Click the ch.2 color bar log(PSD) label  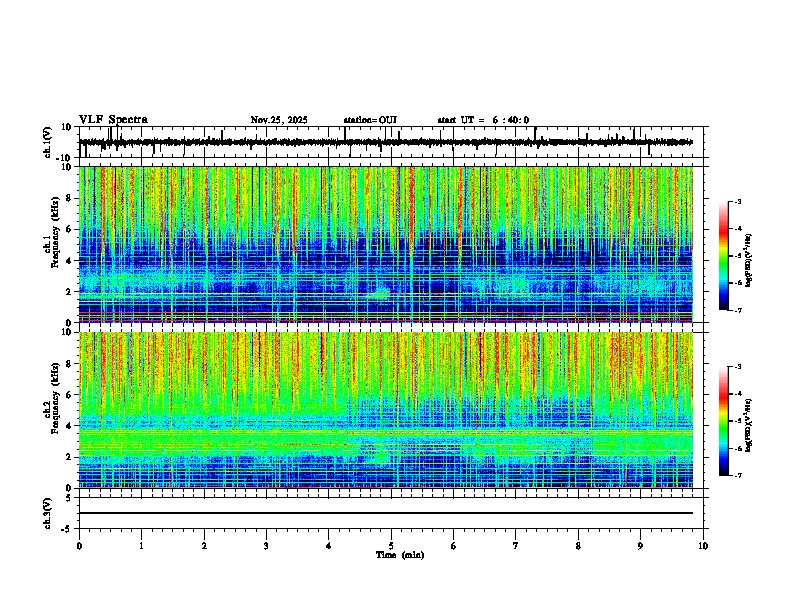pyautogui.click(x=749, y=425)
